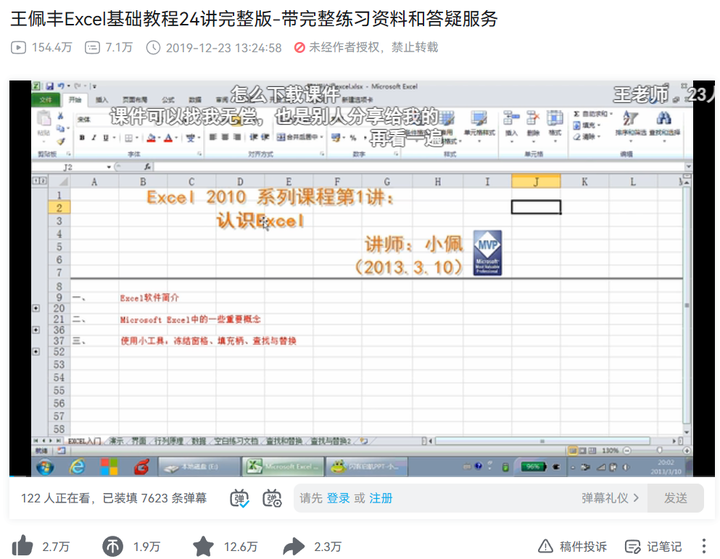Expand the outline group beside row 36
The height and width of the screenshot is (559, 720).
(36, 330)
